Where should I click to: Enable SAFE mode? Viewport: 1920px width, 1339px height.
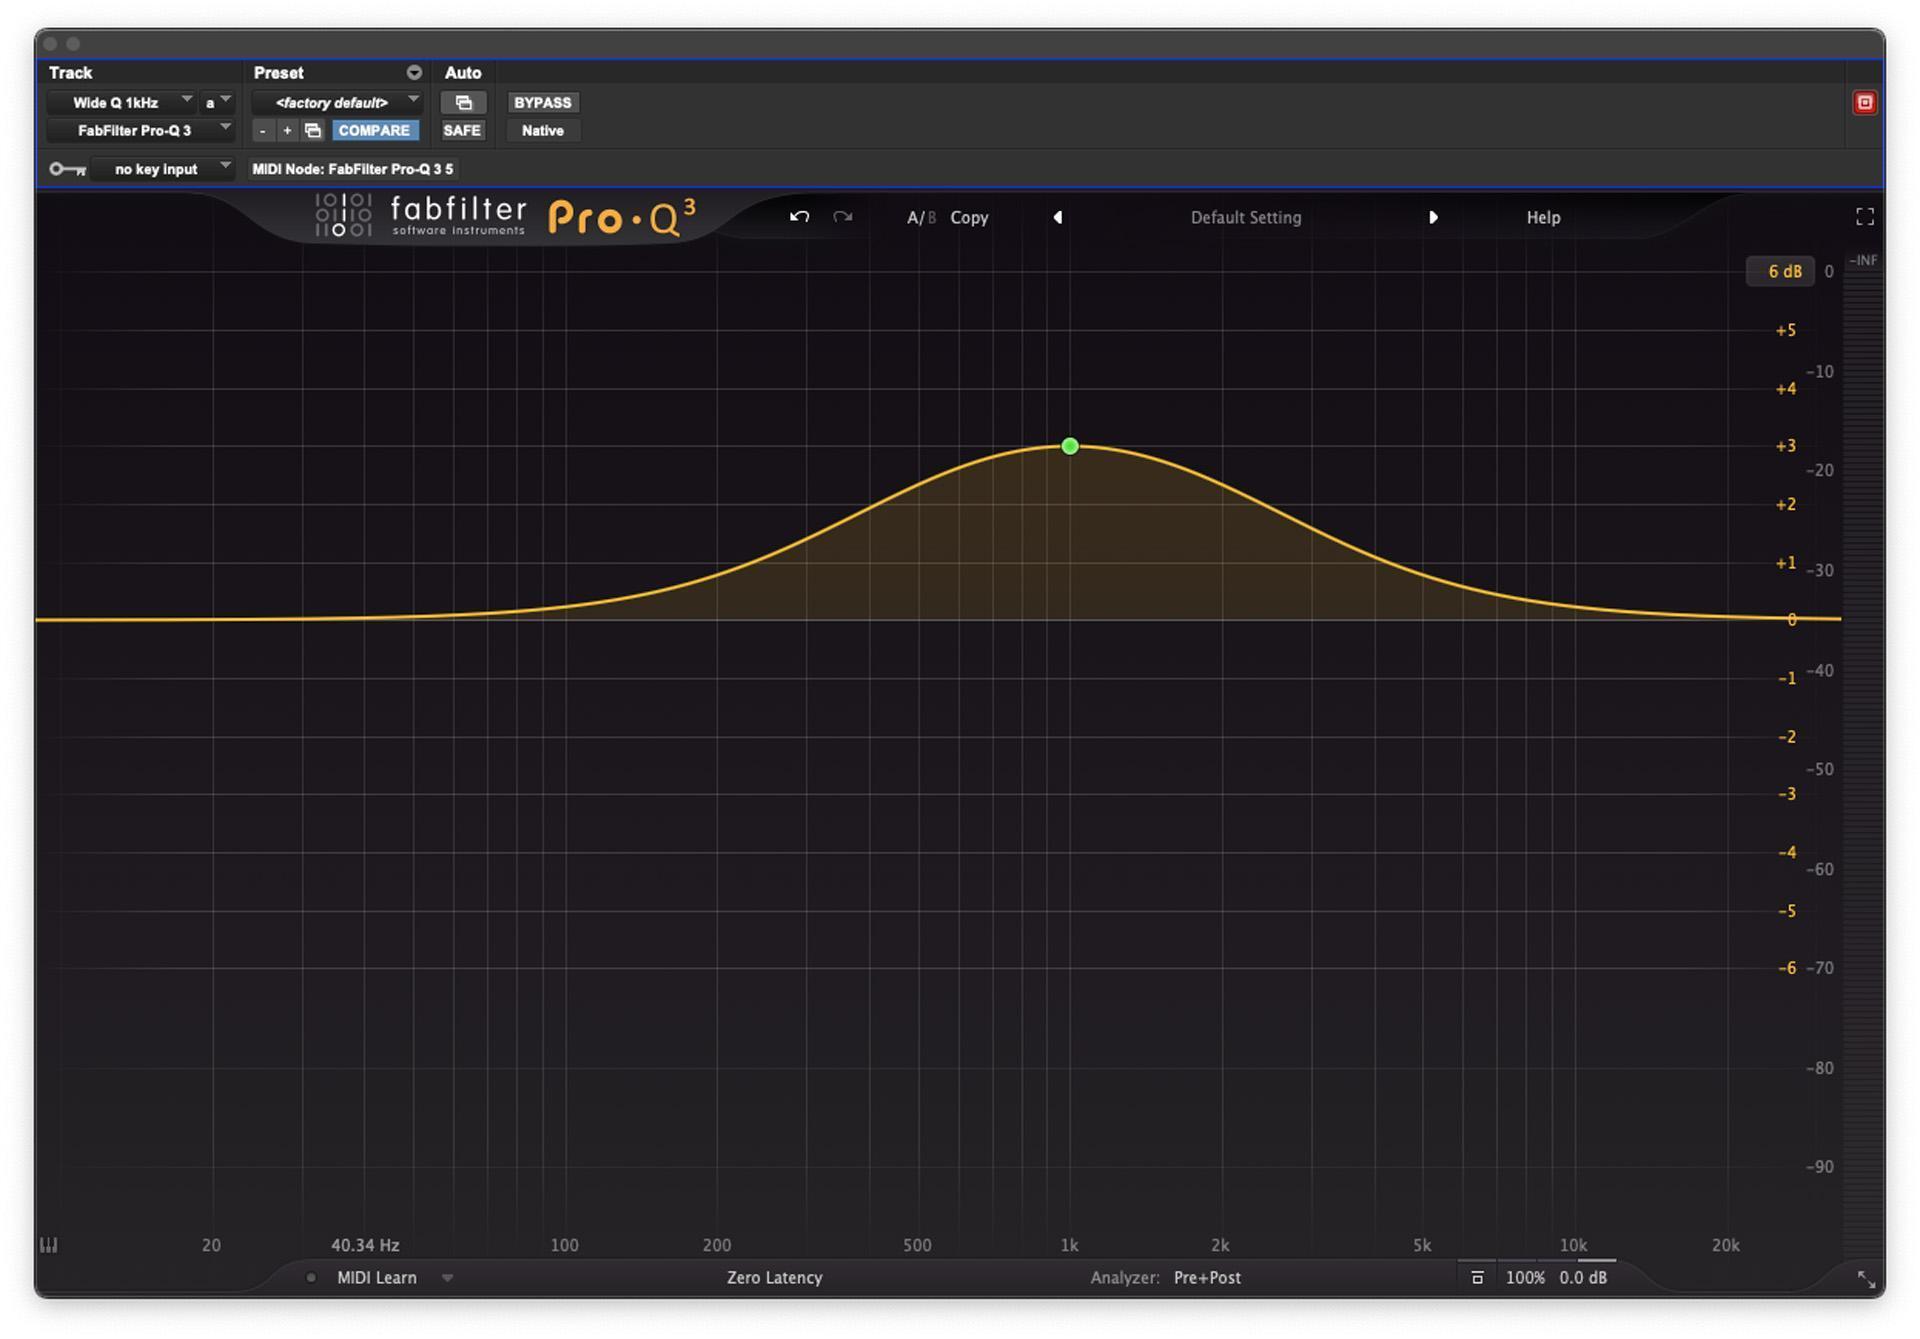coord(462,130)
